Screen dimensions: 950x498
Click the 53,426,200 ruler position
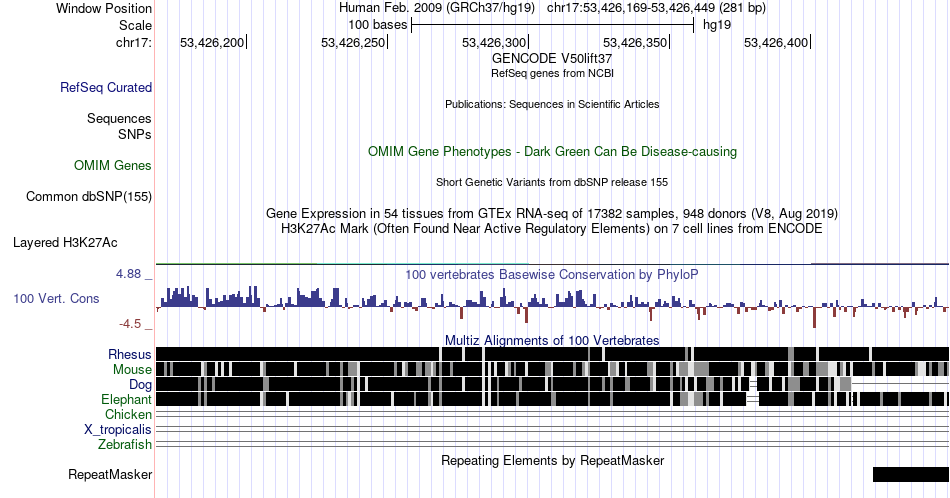pyautogui.click(x=212, y=42)
